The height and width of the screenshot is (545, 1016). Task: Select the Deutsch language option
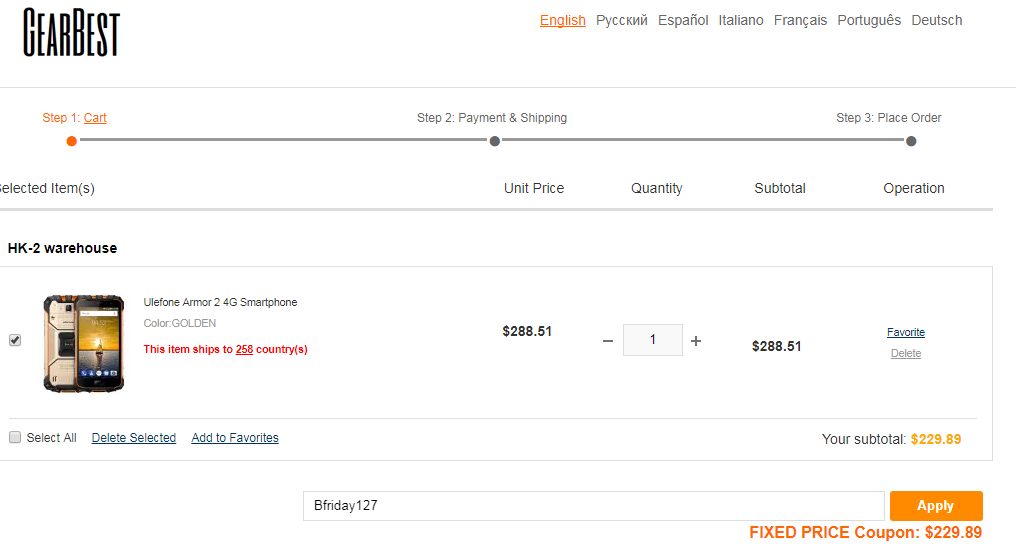[936, 20]
